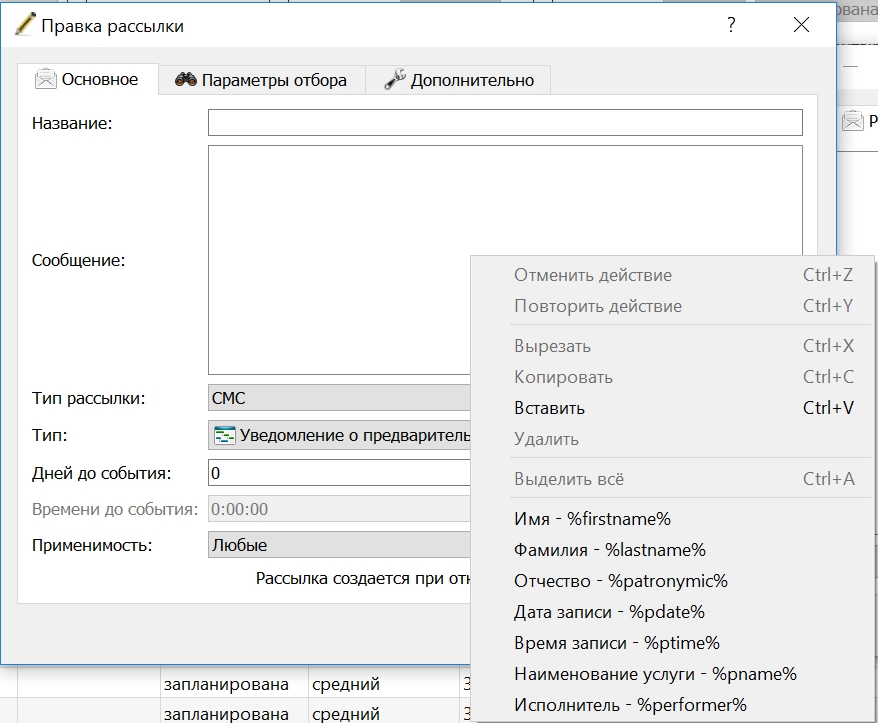Image resolution: width=878 pixels, height=723 pixels.
Task: Click the binoculars icon on Параметры отбора
Action: pyautogui.click(x=185, y=80)
